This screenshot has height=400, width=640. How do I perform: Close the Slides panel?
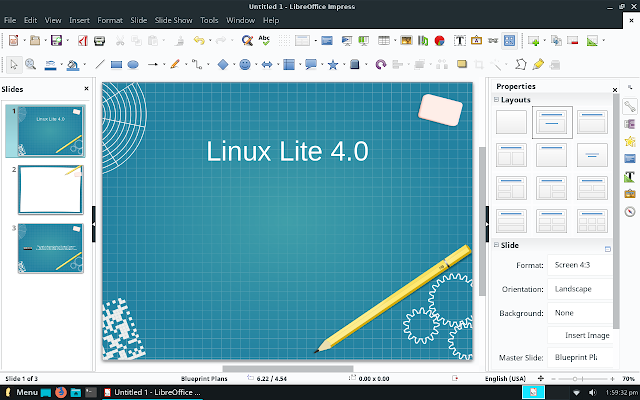coord(86,89)
